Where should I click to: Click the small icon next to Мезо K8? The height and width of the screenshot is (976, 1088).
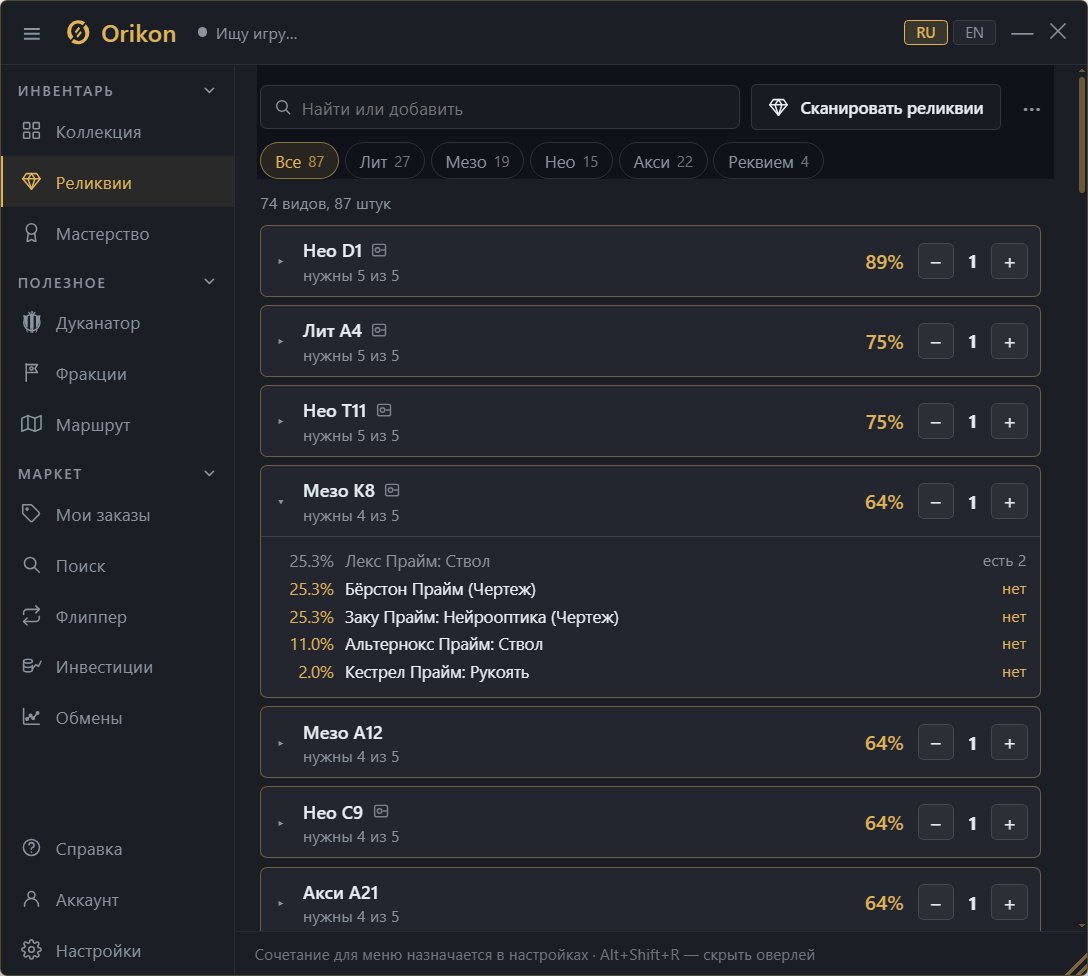(392, 490)
